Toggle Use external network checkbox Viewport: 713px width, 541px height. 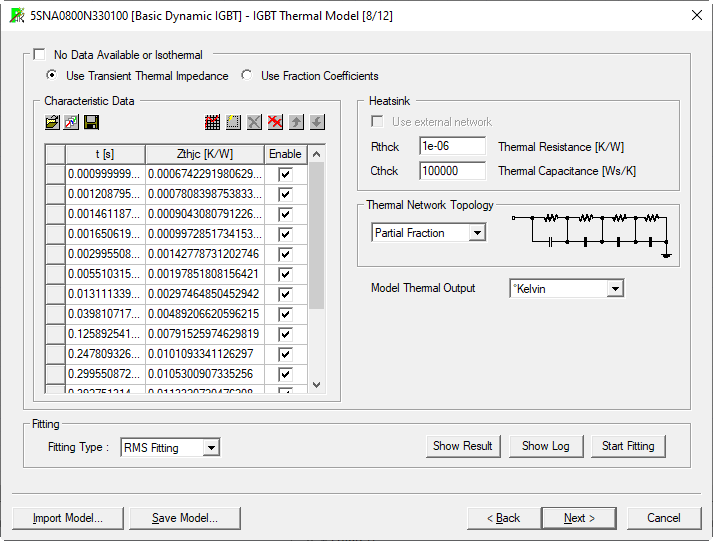(377, 121)
